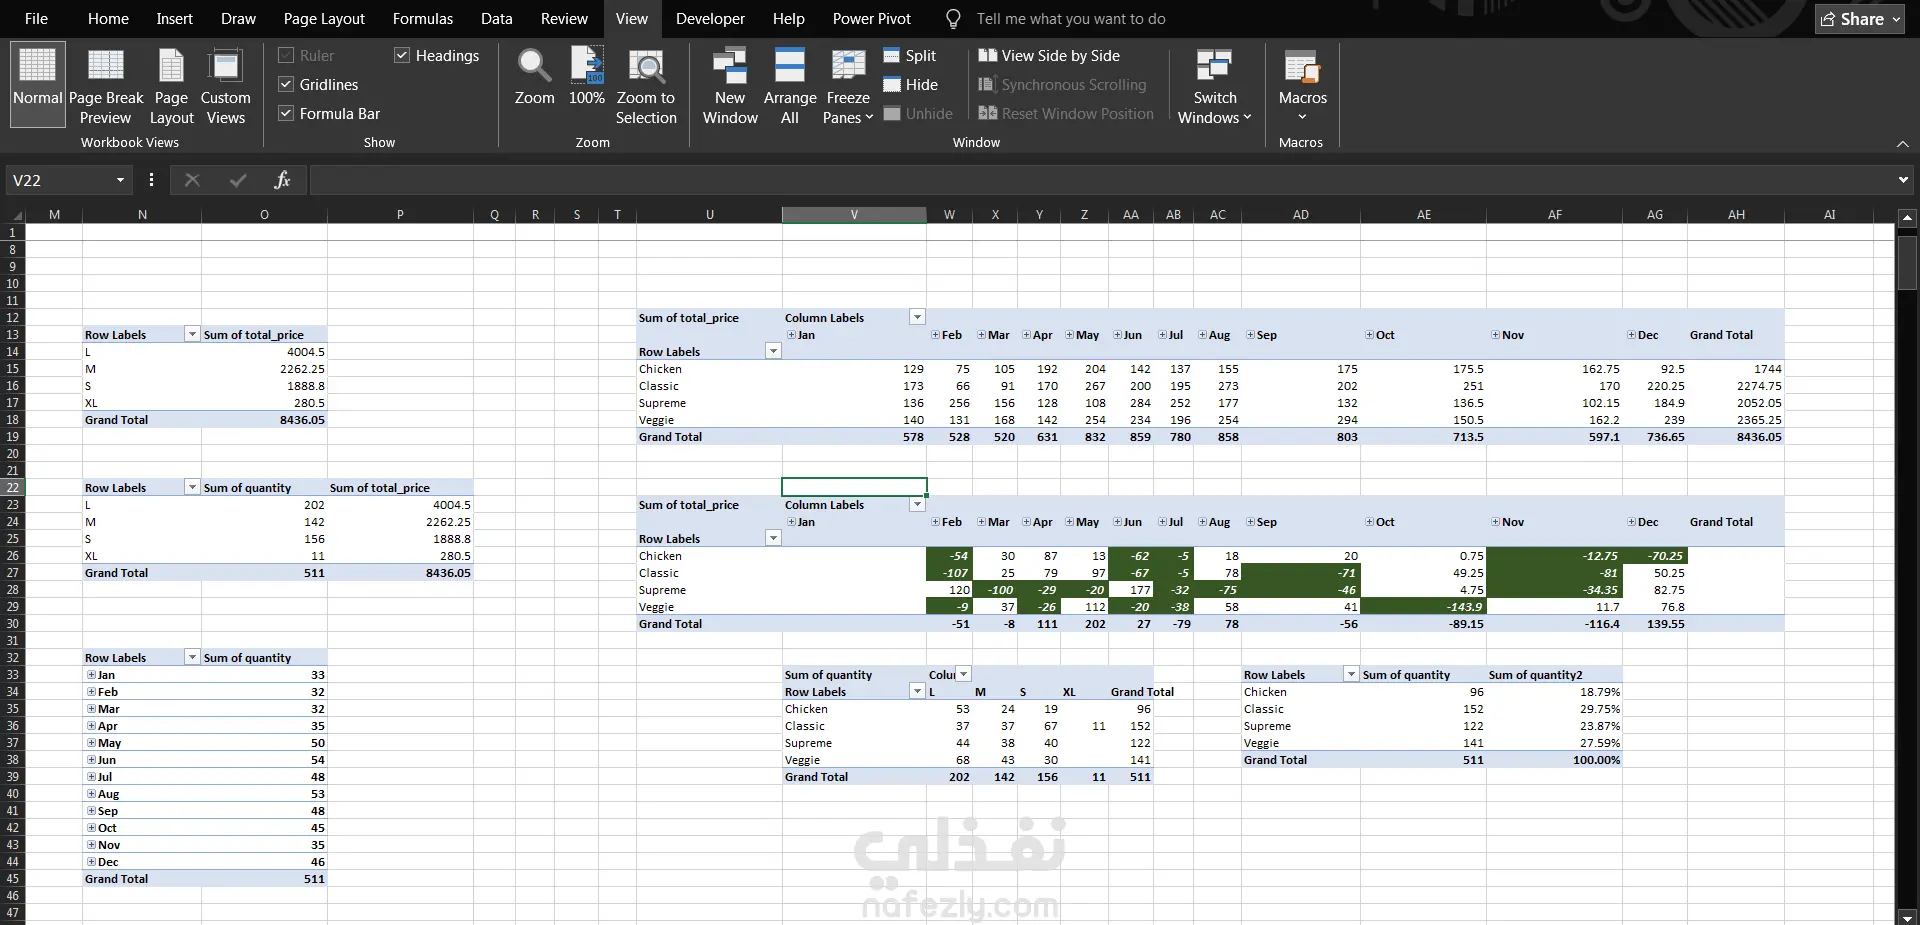Expand Oct column in row 22 pivot
Viewport: 1920px width, 925px height.
1370,522
